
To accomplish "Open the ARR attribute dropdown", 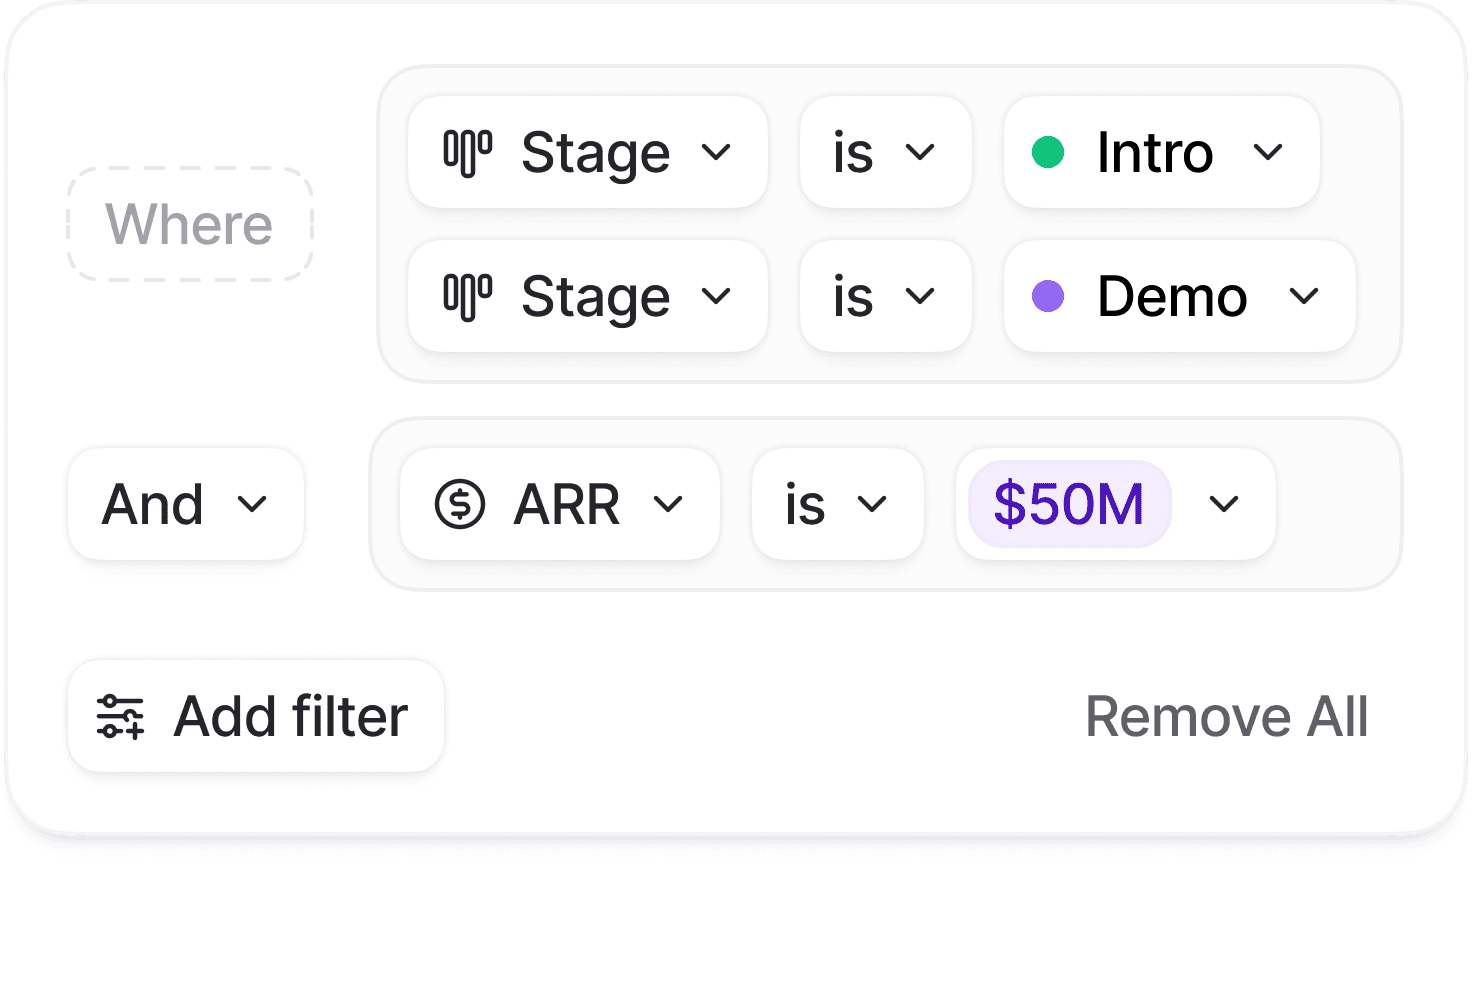I will [x=560, y=504].
